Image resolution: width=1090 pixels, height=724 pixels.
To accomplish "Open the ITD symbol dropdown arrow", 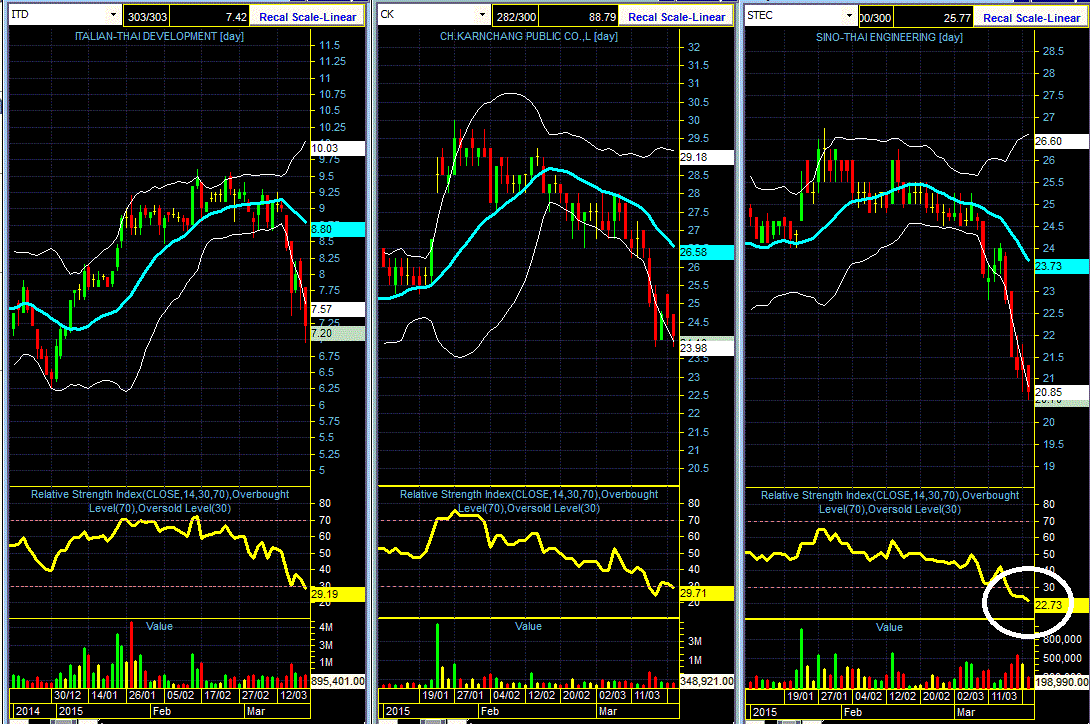I will tap(113, 15).
